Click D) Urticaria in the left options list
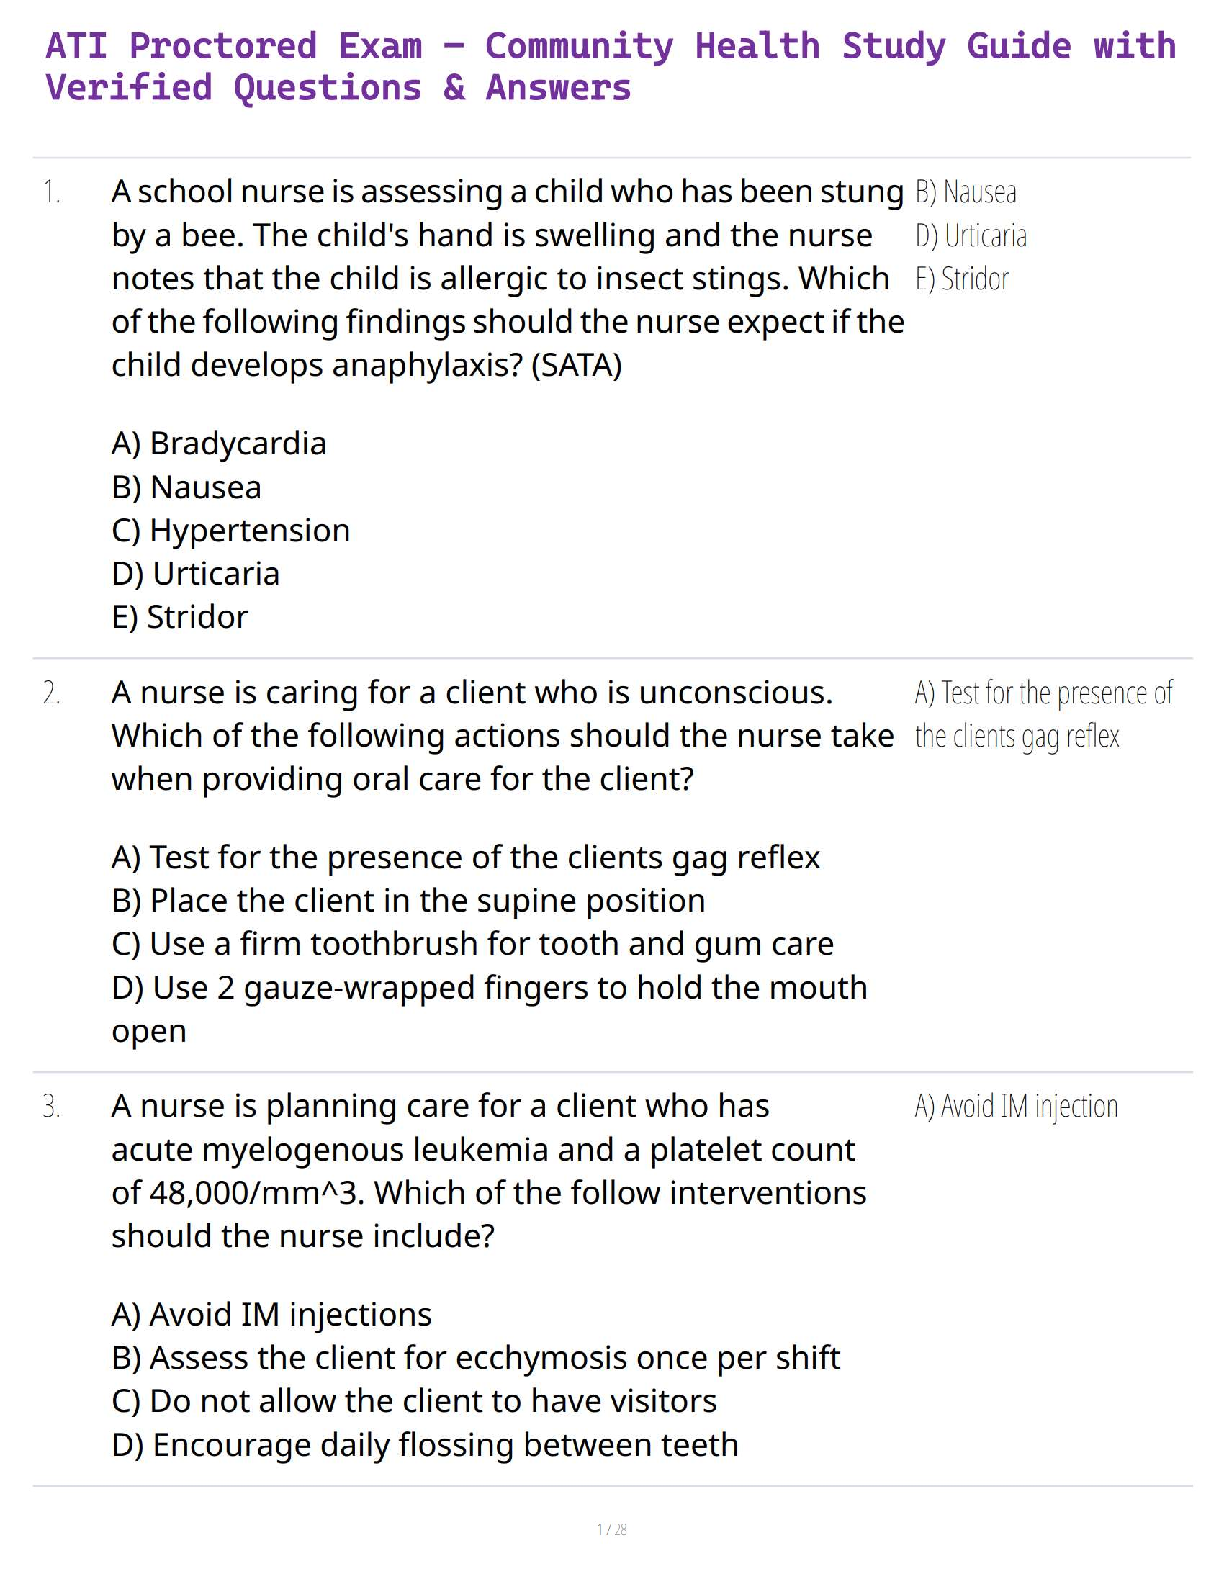 point(196,574)
